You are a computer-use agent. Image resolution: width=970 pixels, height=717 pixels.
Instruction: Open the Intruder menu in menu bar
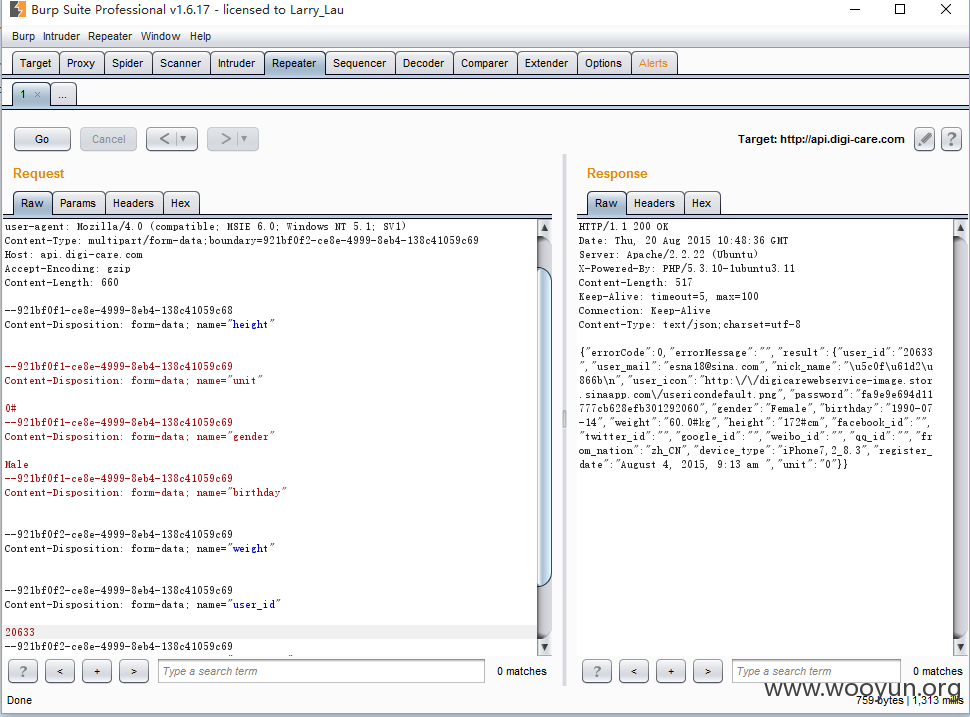(61, 36)
